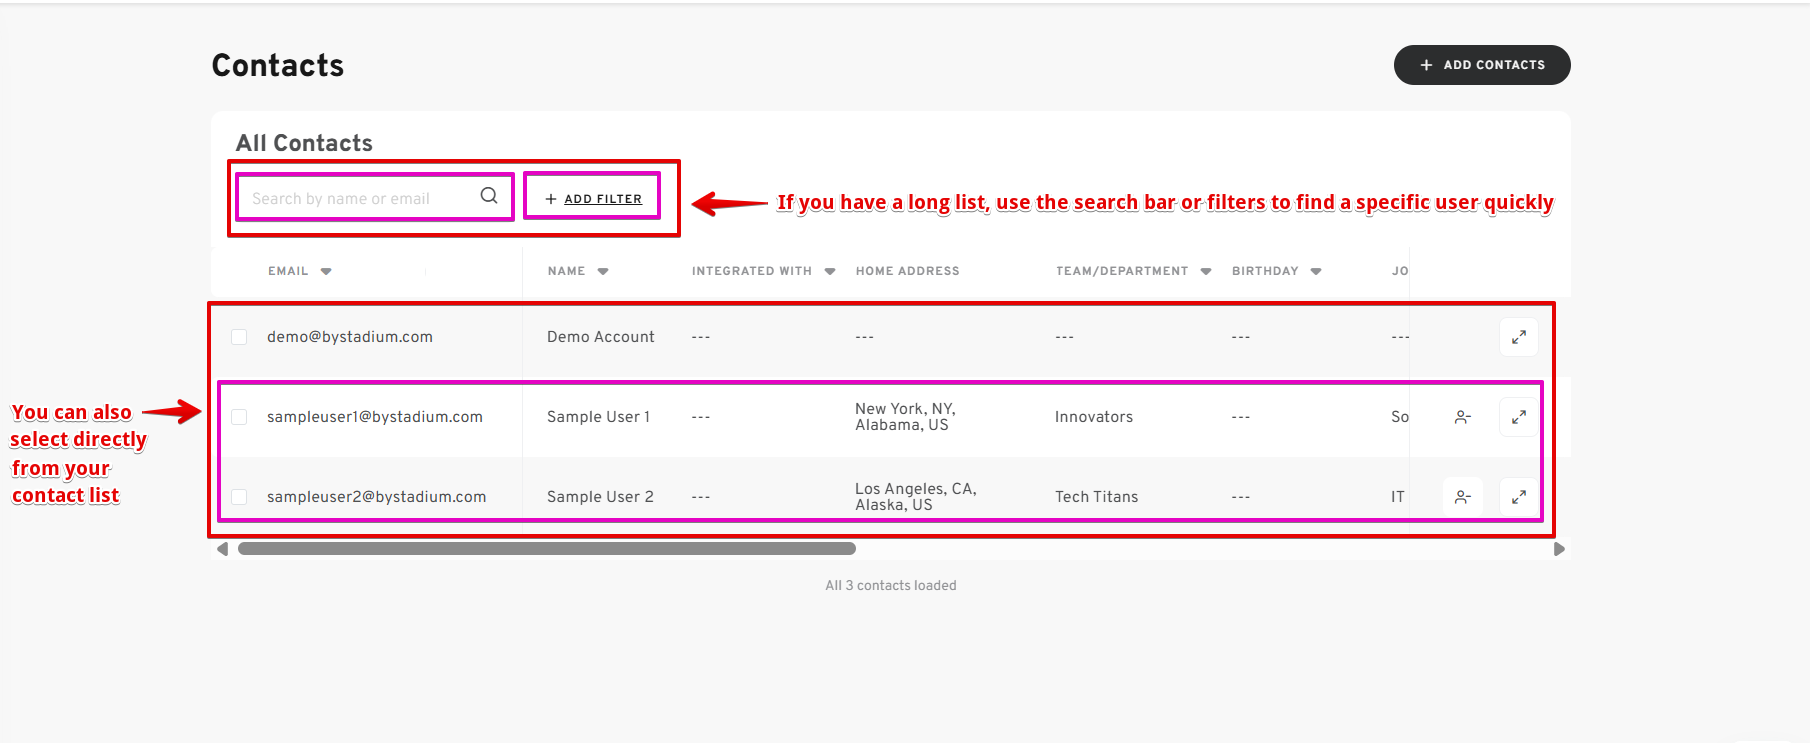Click the right scroll arrow of table

point(1559,549)
